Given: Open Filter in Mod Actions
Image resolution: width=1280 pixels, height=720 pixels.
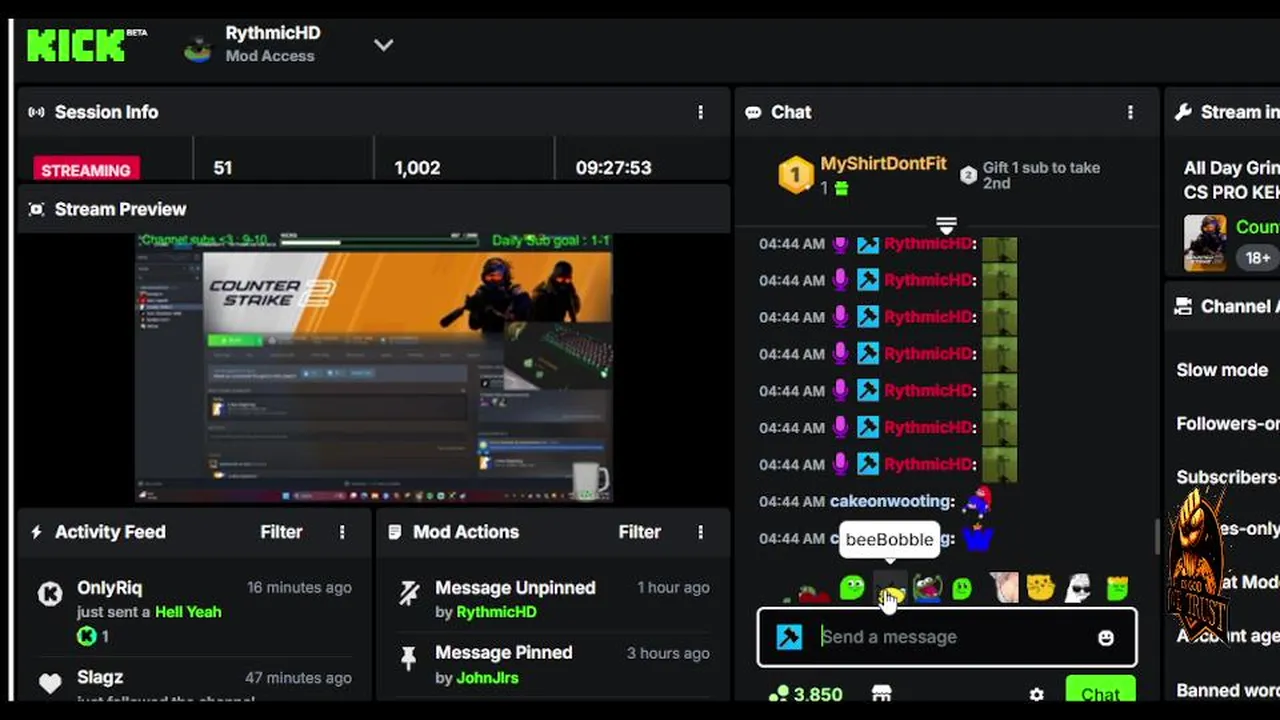Looking at the screenshot, I should [x=639, y=532].
